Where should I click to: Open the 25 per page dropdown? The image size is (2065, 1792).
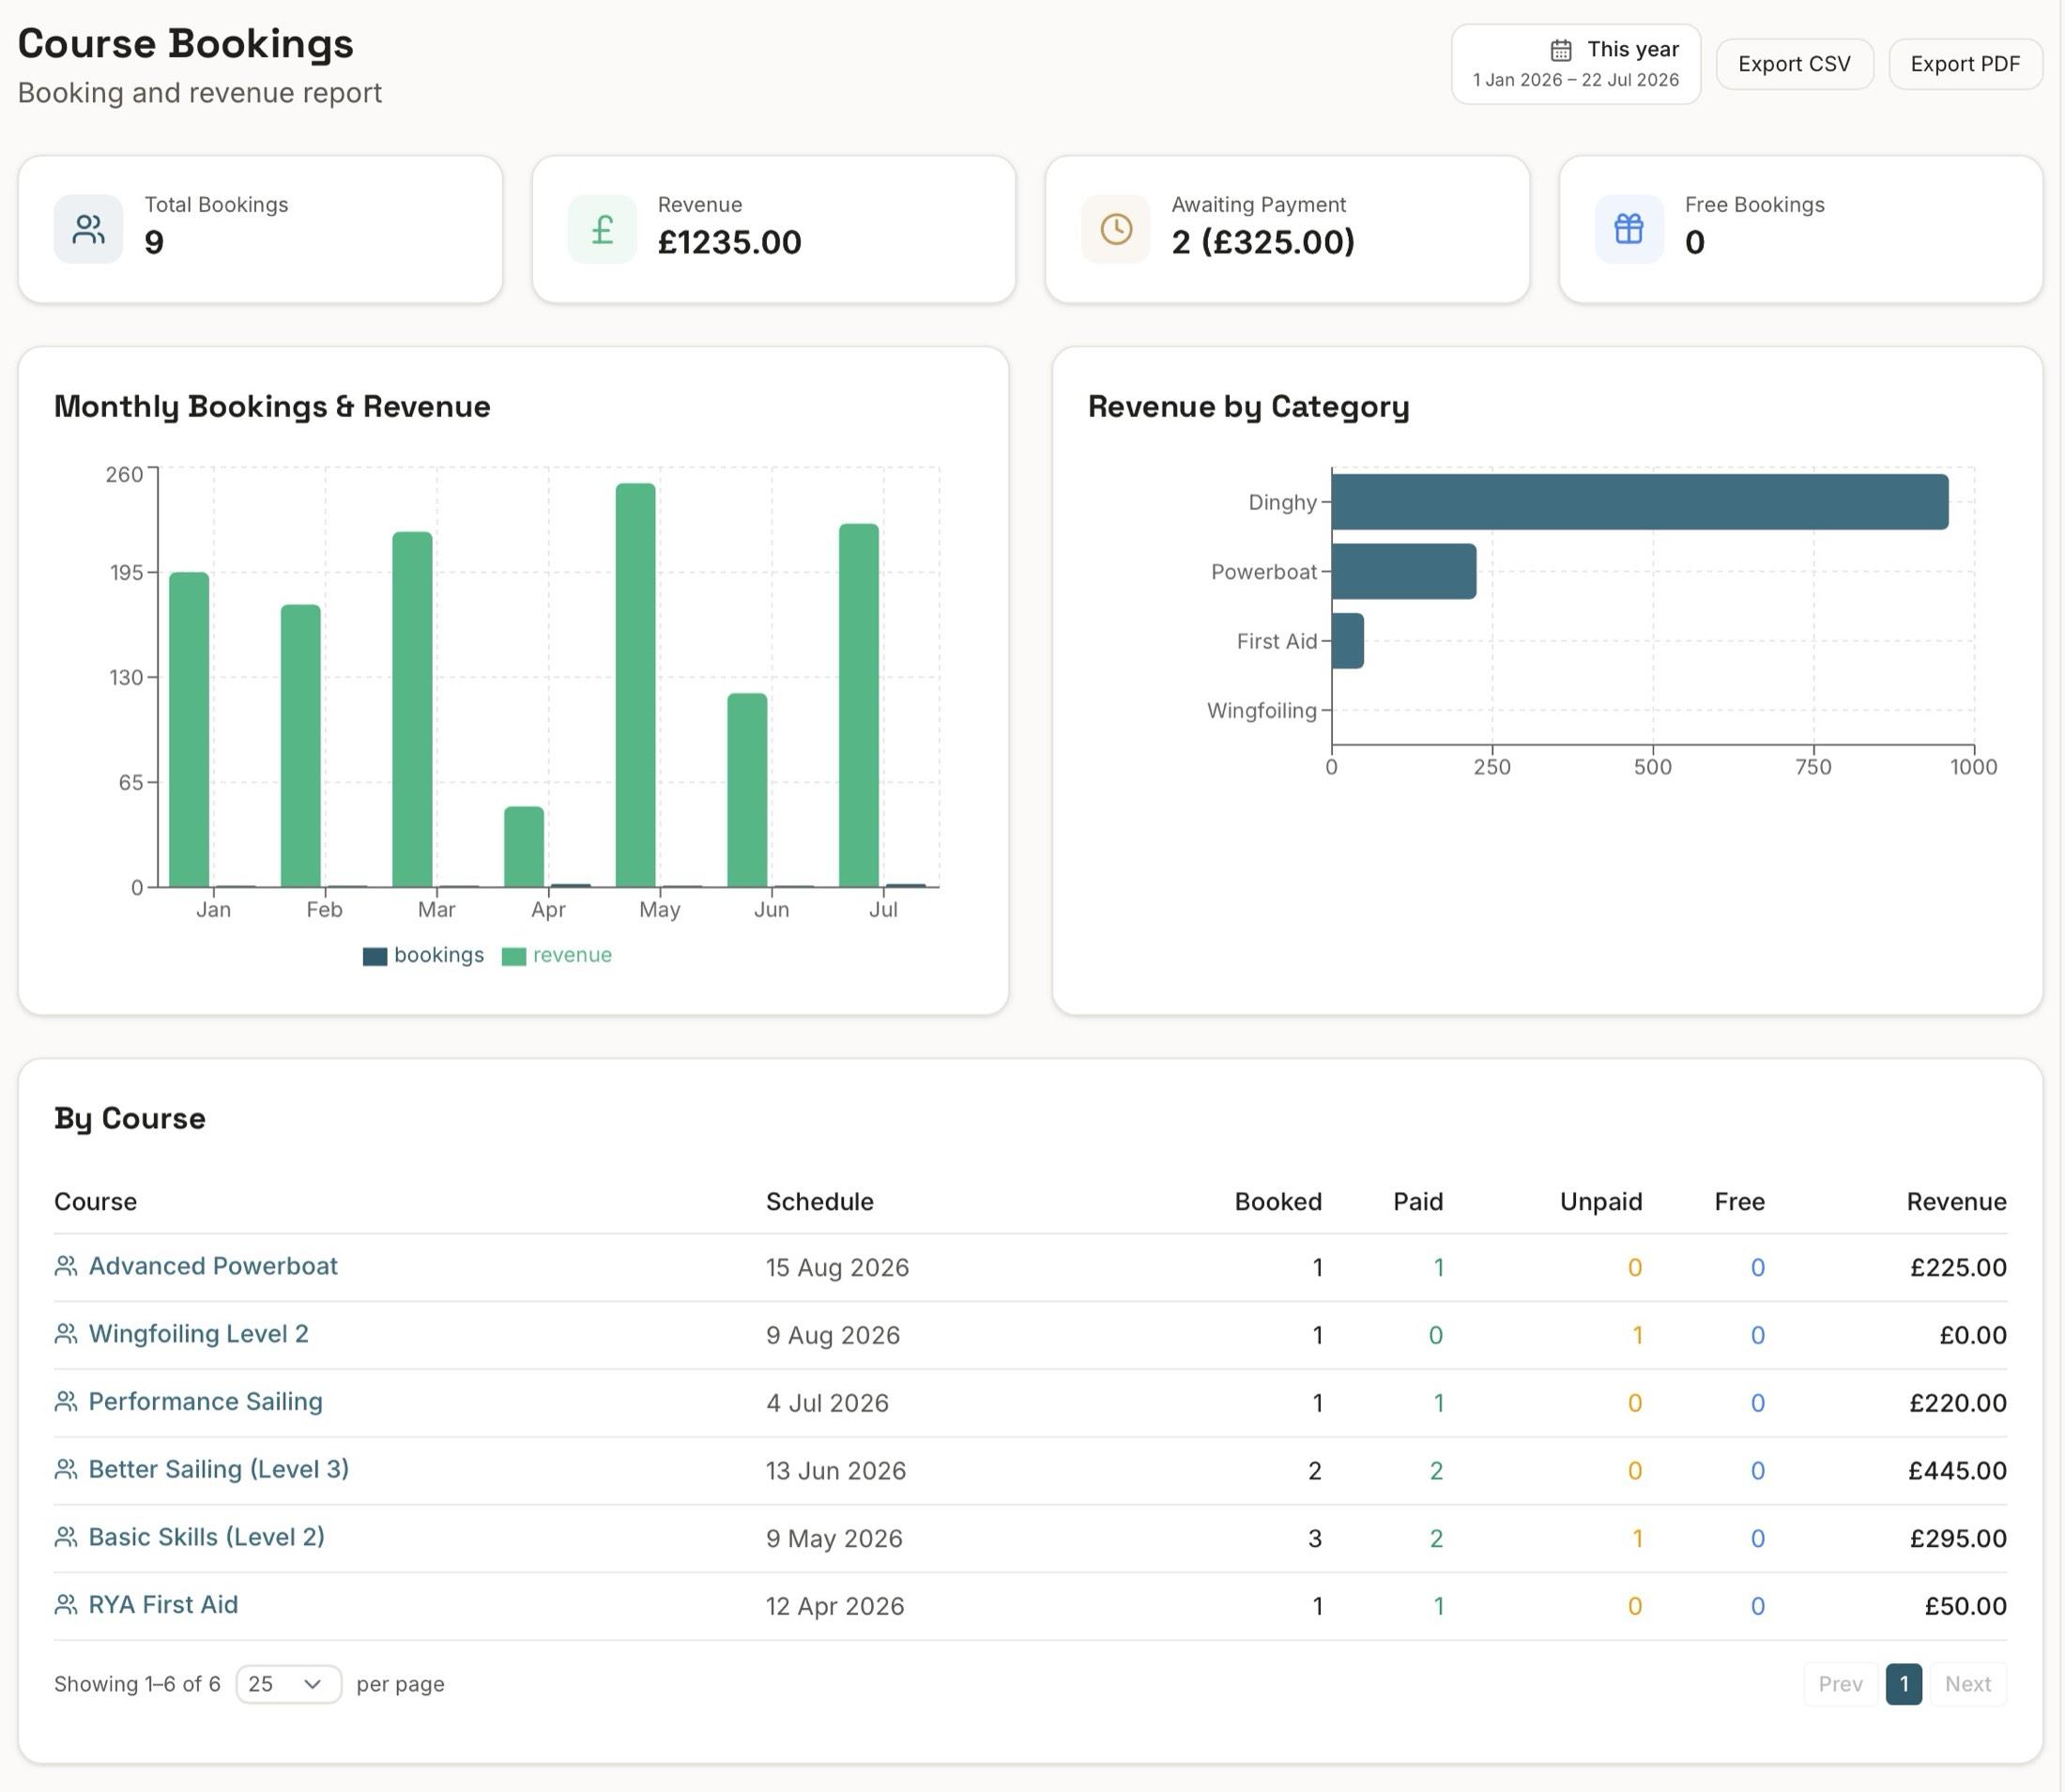(x=289, y=1684)
